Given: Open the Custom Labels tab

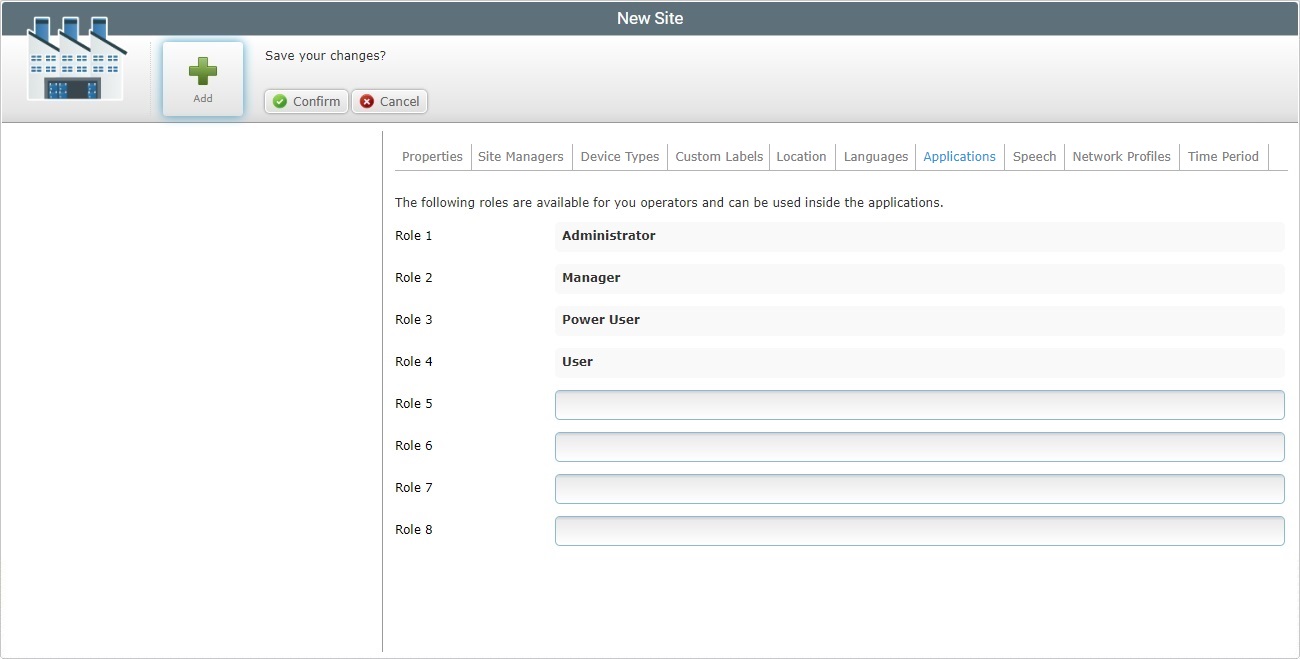Looking at the screenshot, I should click(718, 156).
